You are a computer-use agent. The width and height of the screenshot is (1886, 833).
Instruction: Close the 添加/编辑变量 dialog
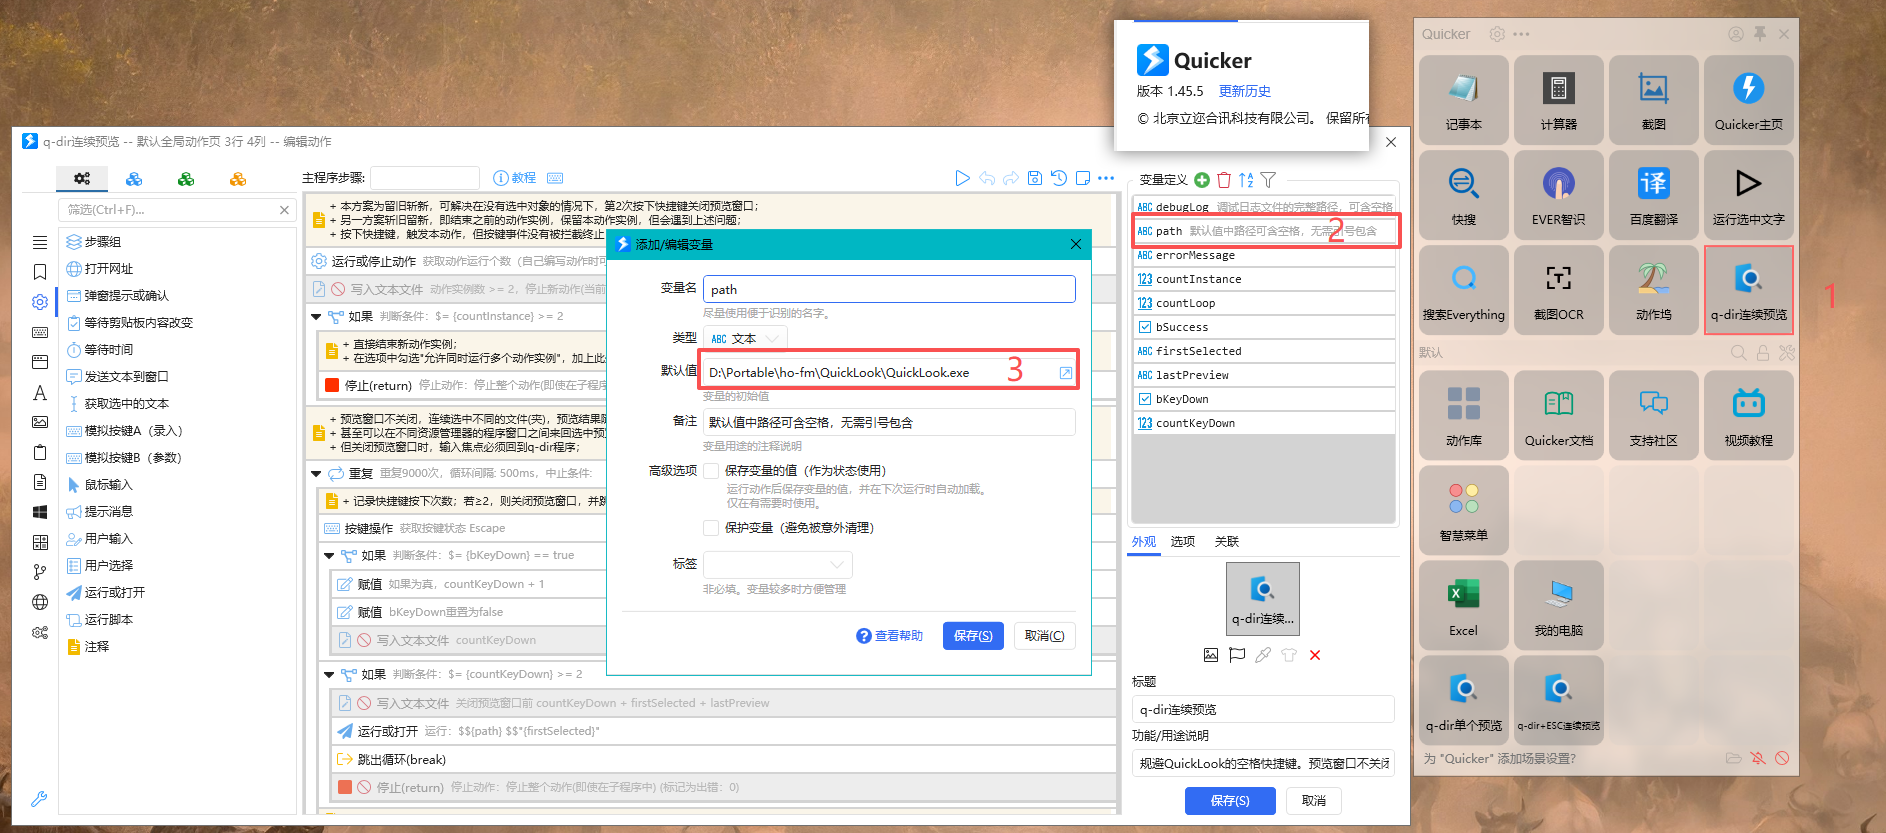[1076, 244]
